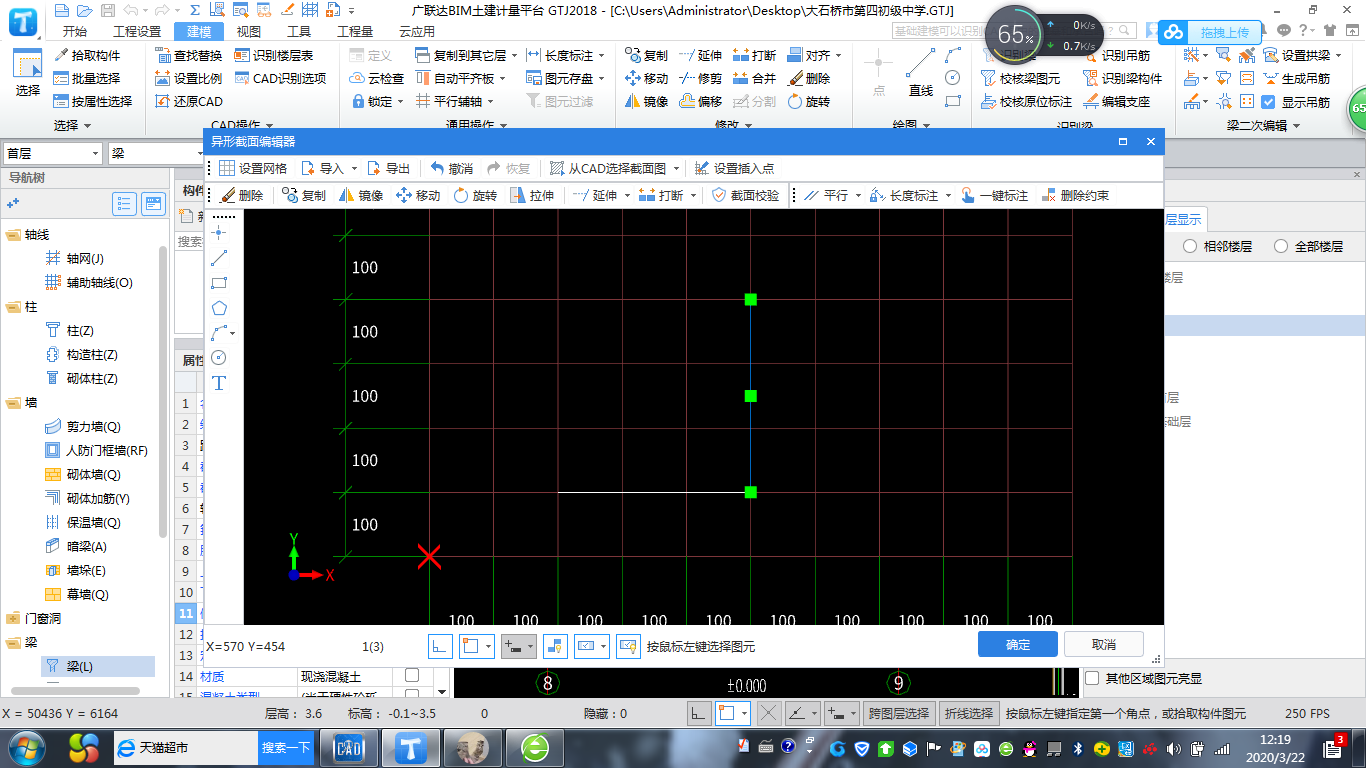This screenshot has height=768, width=1366.
Task: Open 平行 dropdown arrow in section editor
Action: pos(858,195)
